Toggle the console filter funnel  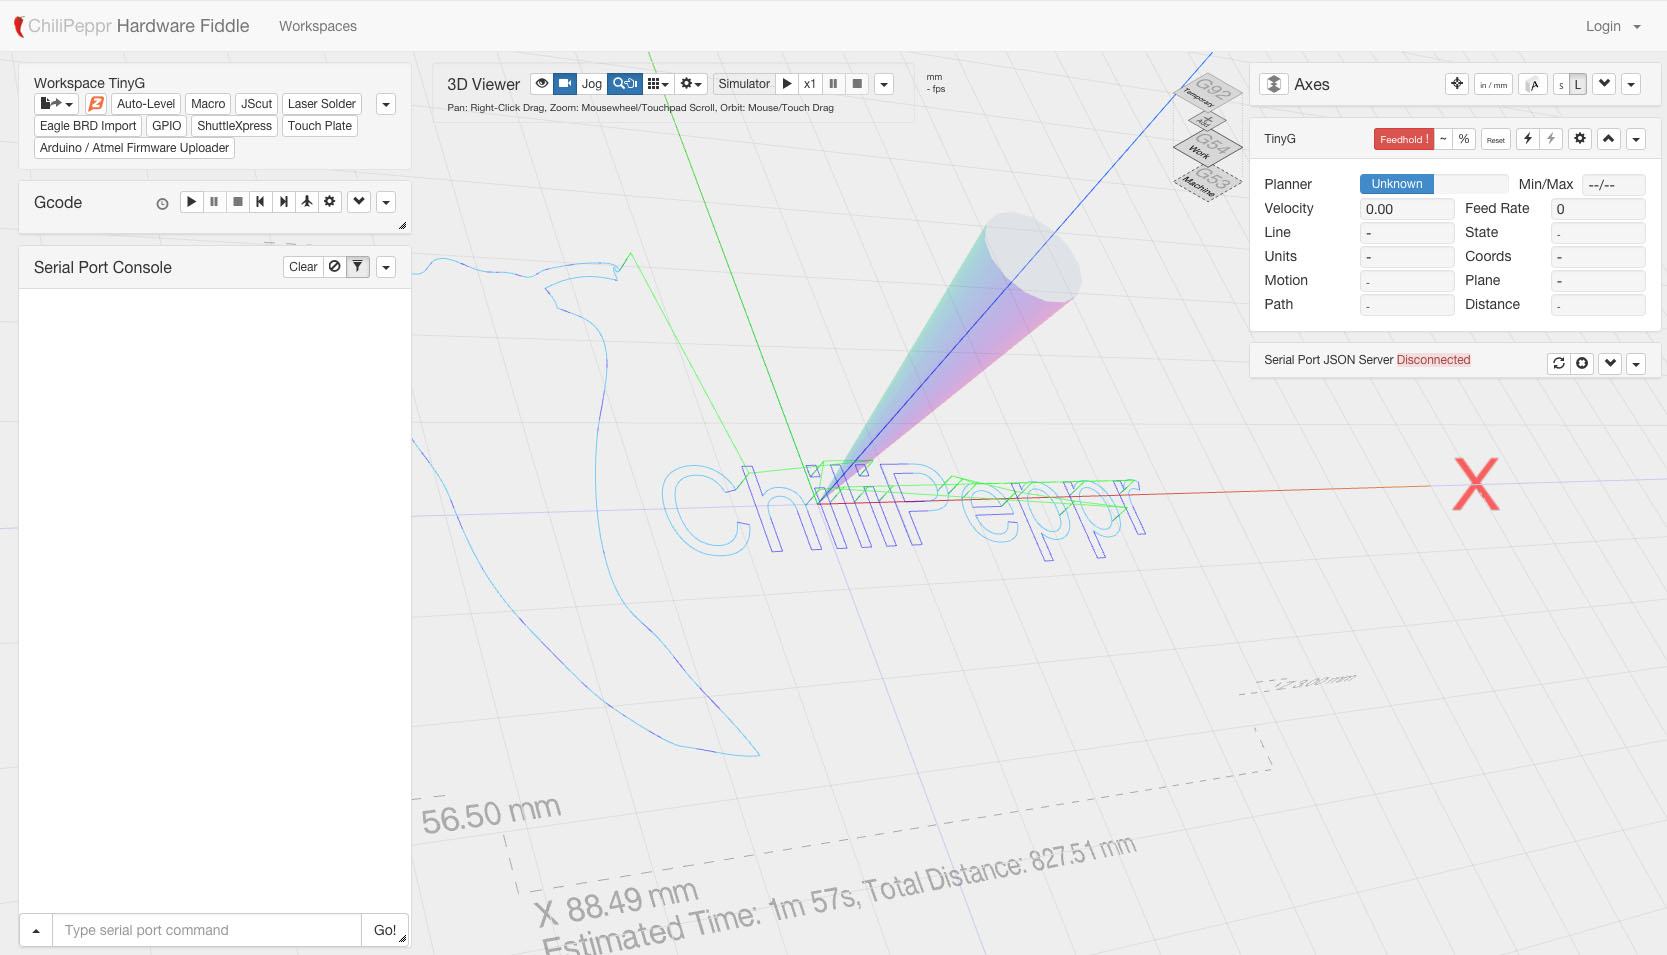point(358,267)
